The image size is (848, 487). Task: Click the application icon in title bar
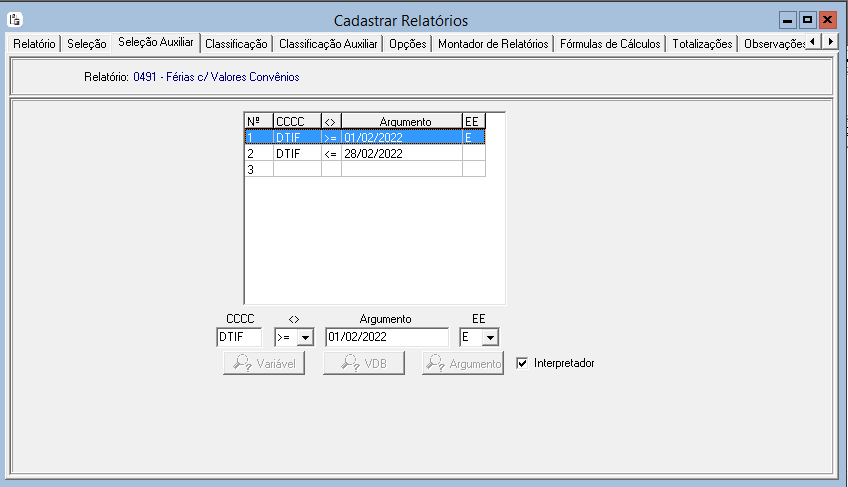click(x=15, y=20)
